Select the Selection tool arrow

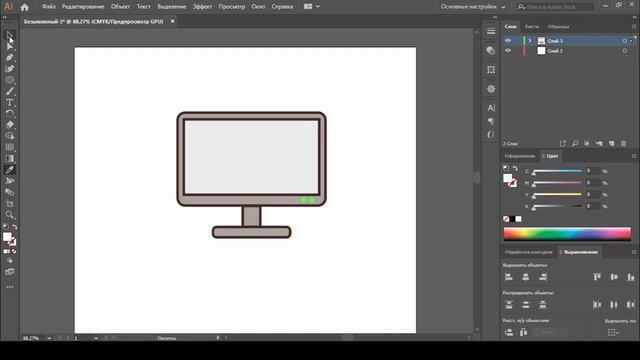tap(9, 36)
